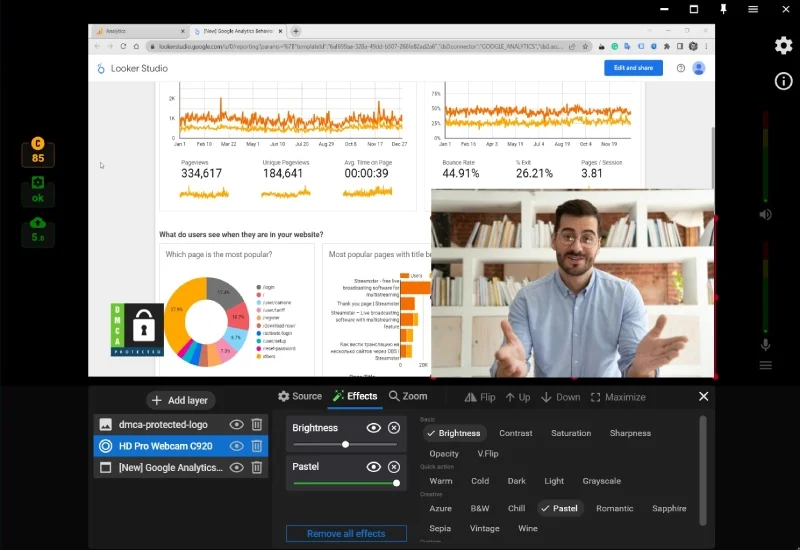The image size is (800, 550).
Task: Adjust the Brightness slider
Action: coord(345,444)
